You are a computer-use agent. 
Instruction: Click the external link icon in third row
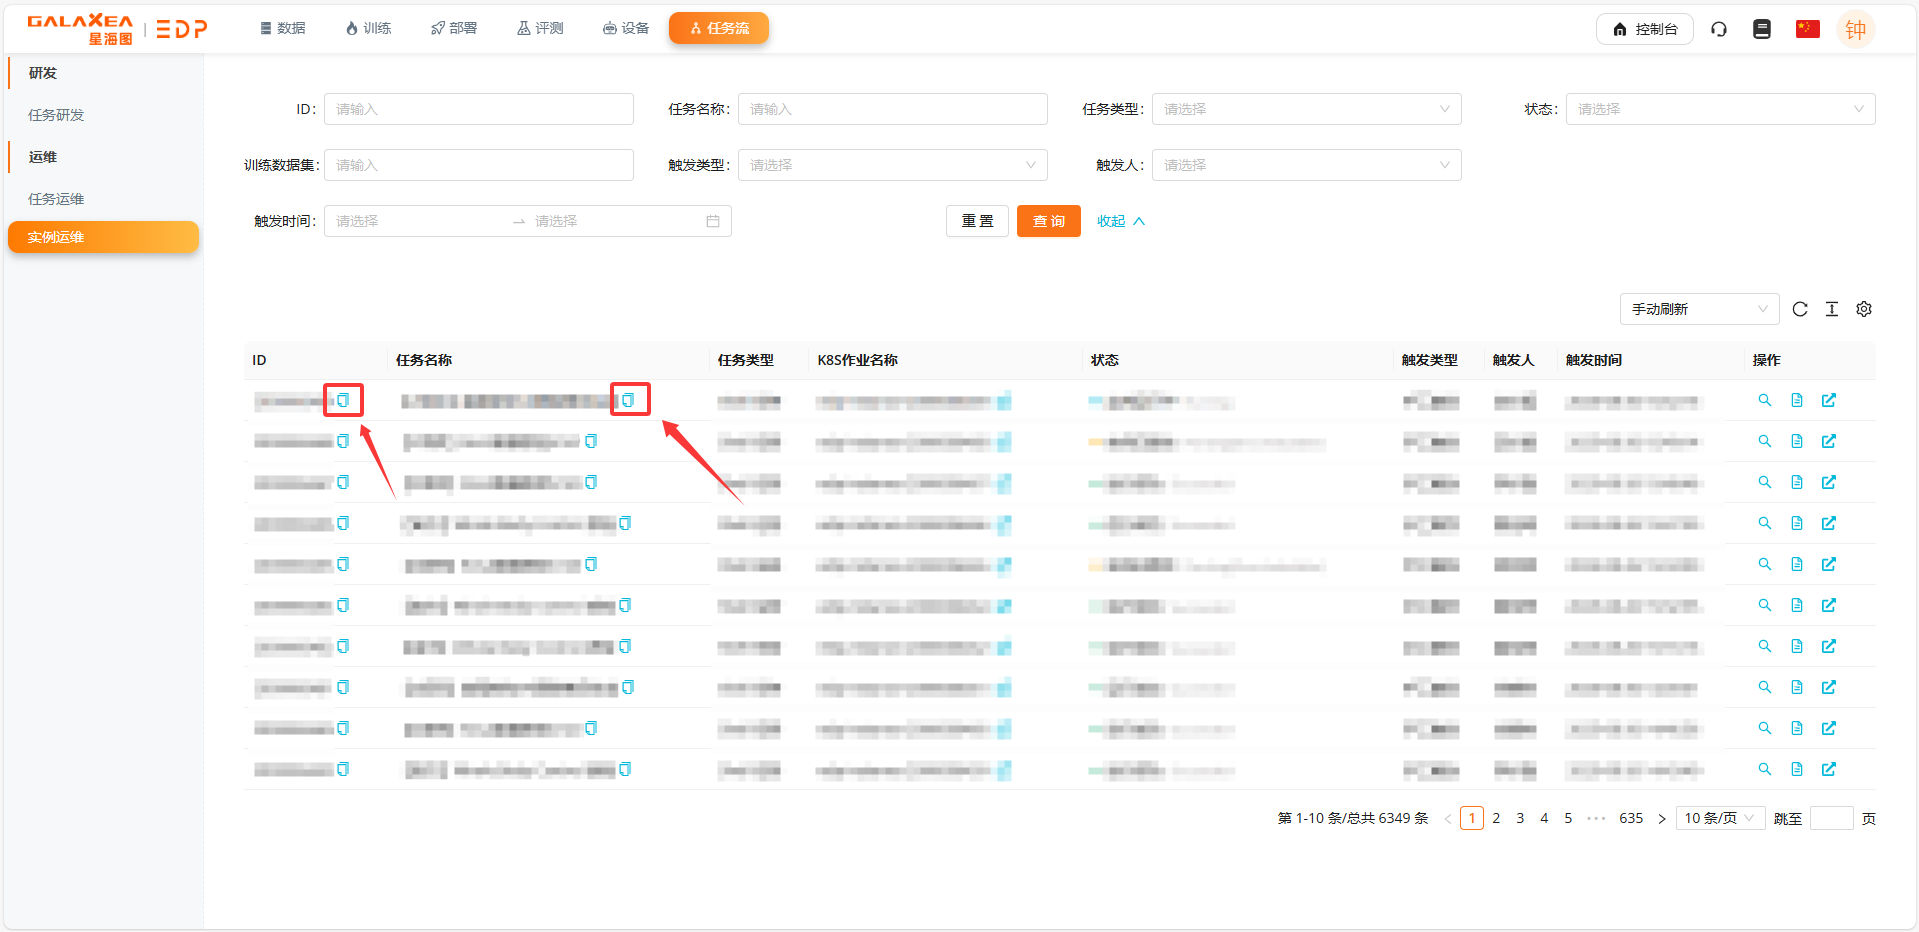pos(1829,482)
